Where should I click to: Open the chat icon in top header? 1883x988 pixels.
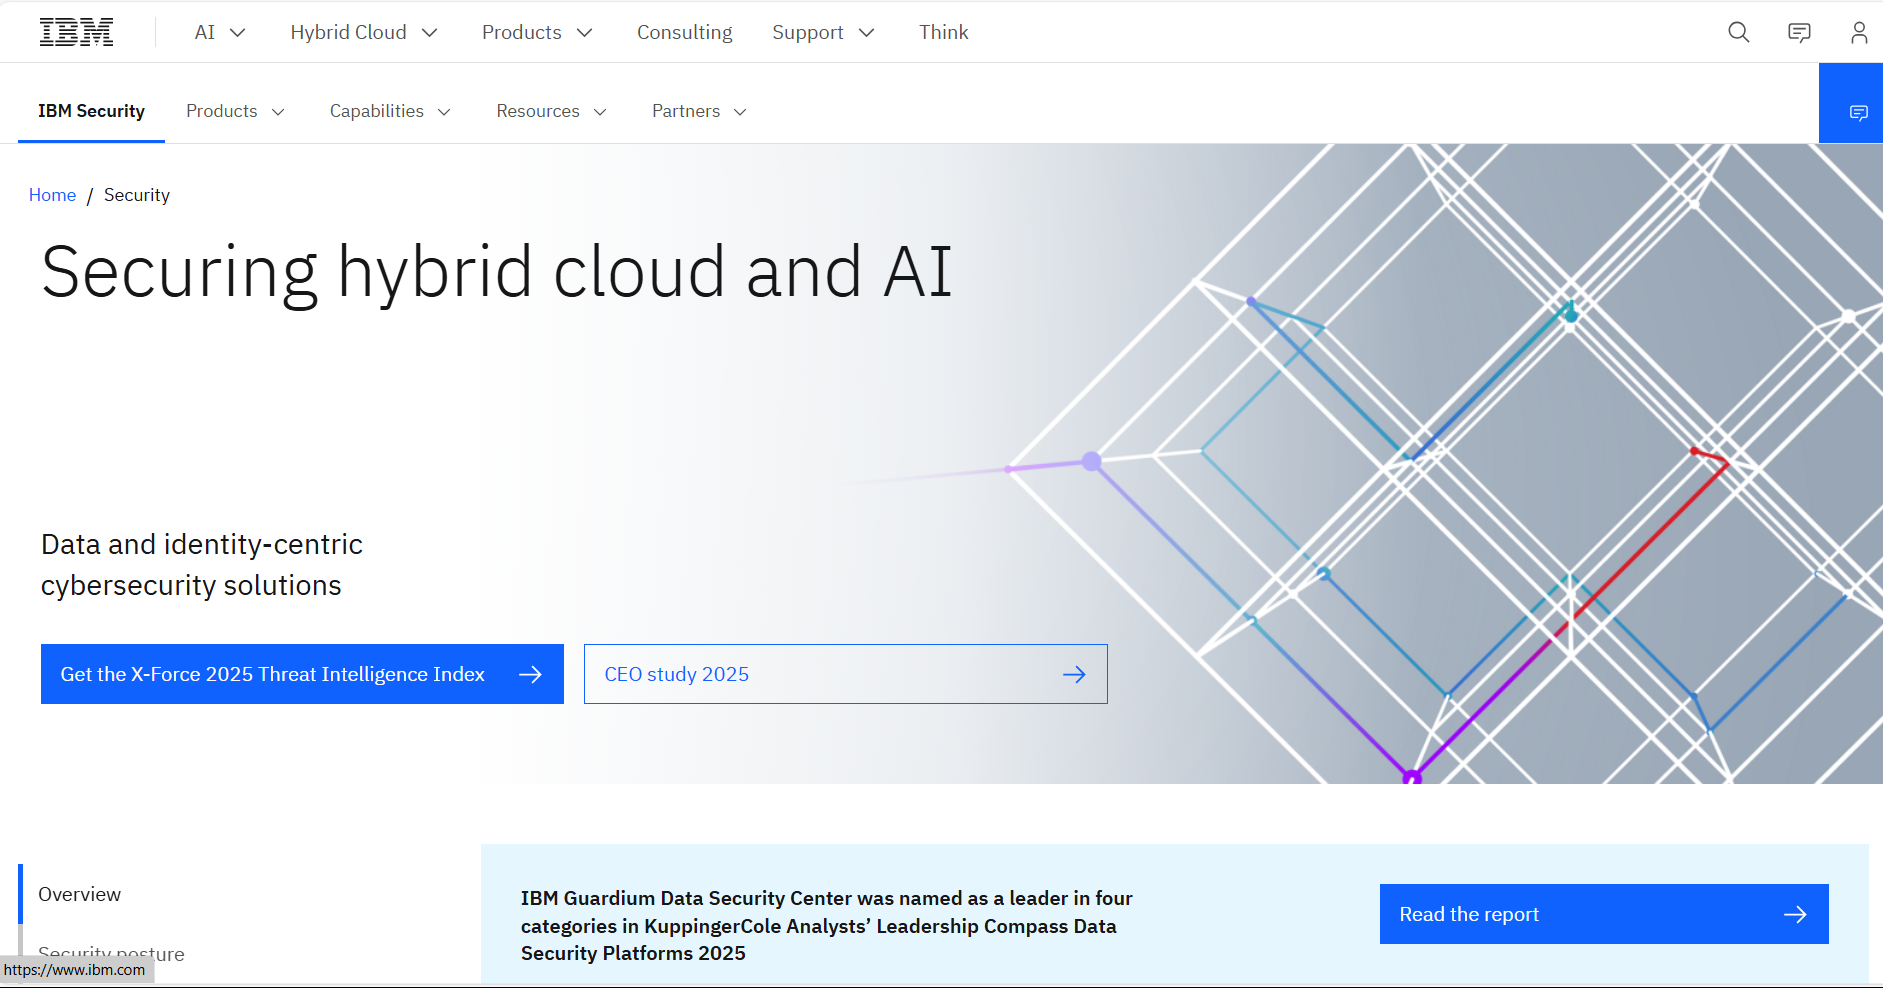(1799, 32)
